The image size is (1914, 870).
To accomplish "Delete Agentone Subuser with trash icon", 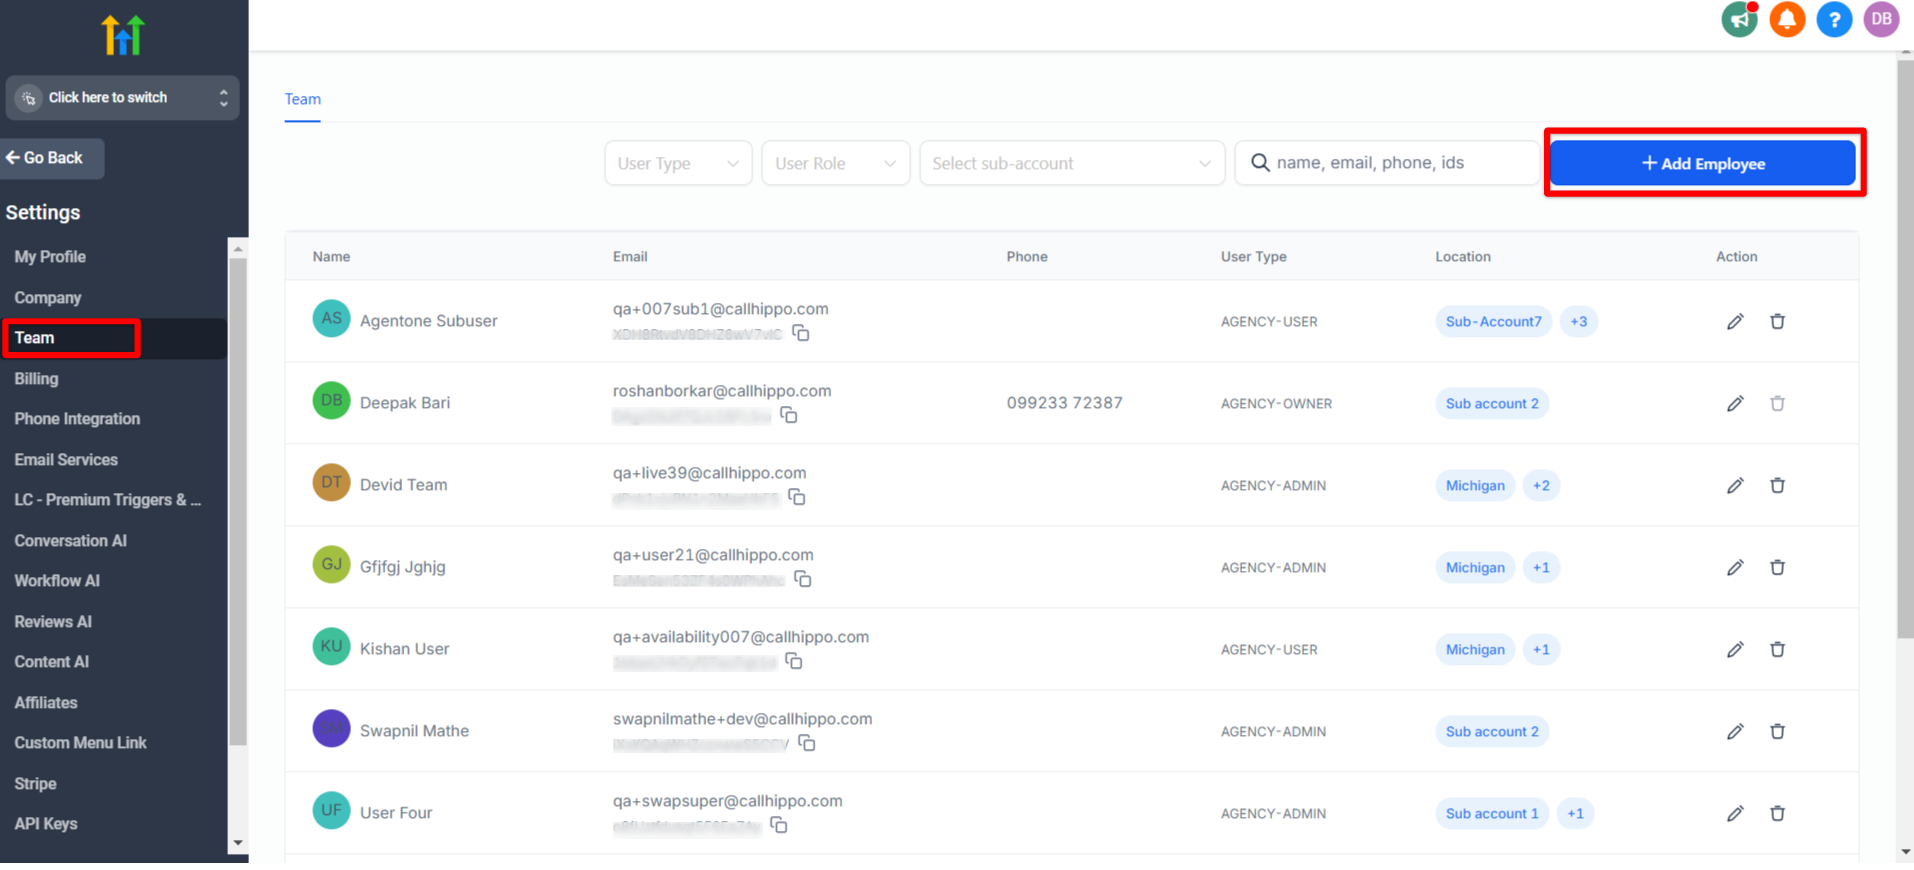I will click(x=1777, y=321).
